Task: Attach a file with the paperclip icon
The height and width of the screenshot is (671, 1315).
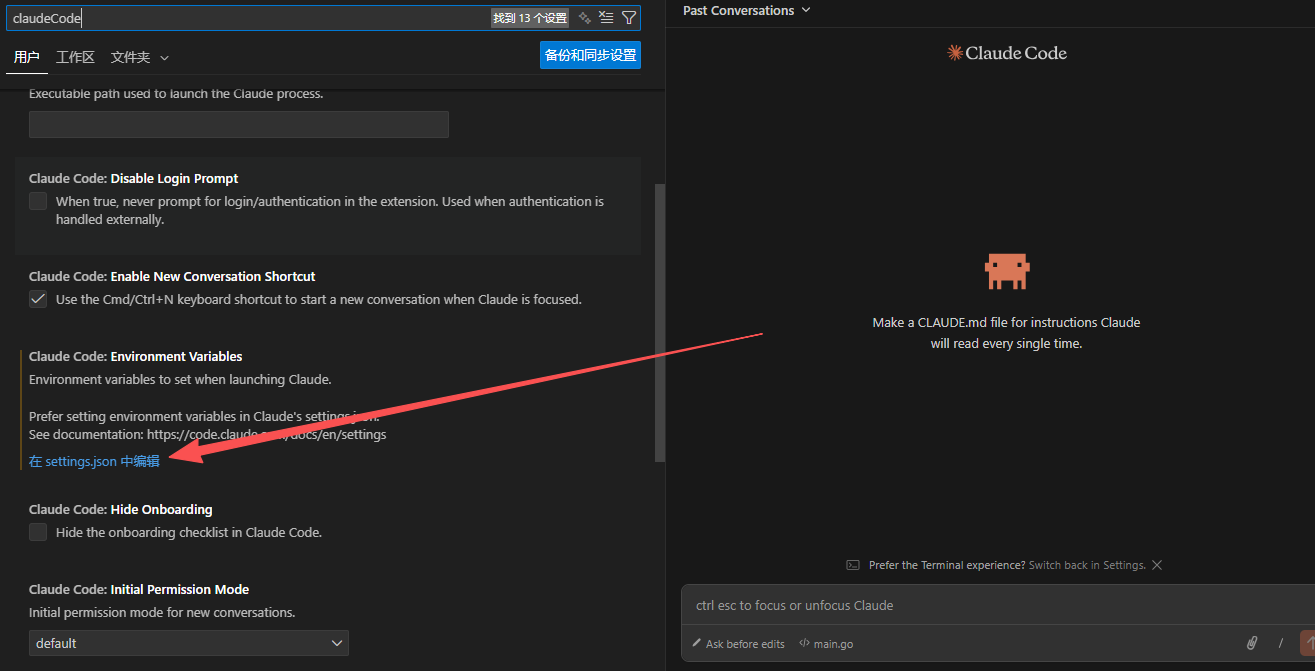Action: (1251, 643)
